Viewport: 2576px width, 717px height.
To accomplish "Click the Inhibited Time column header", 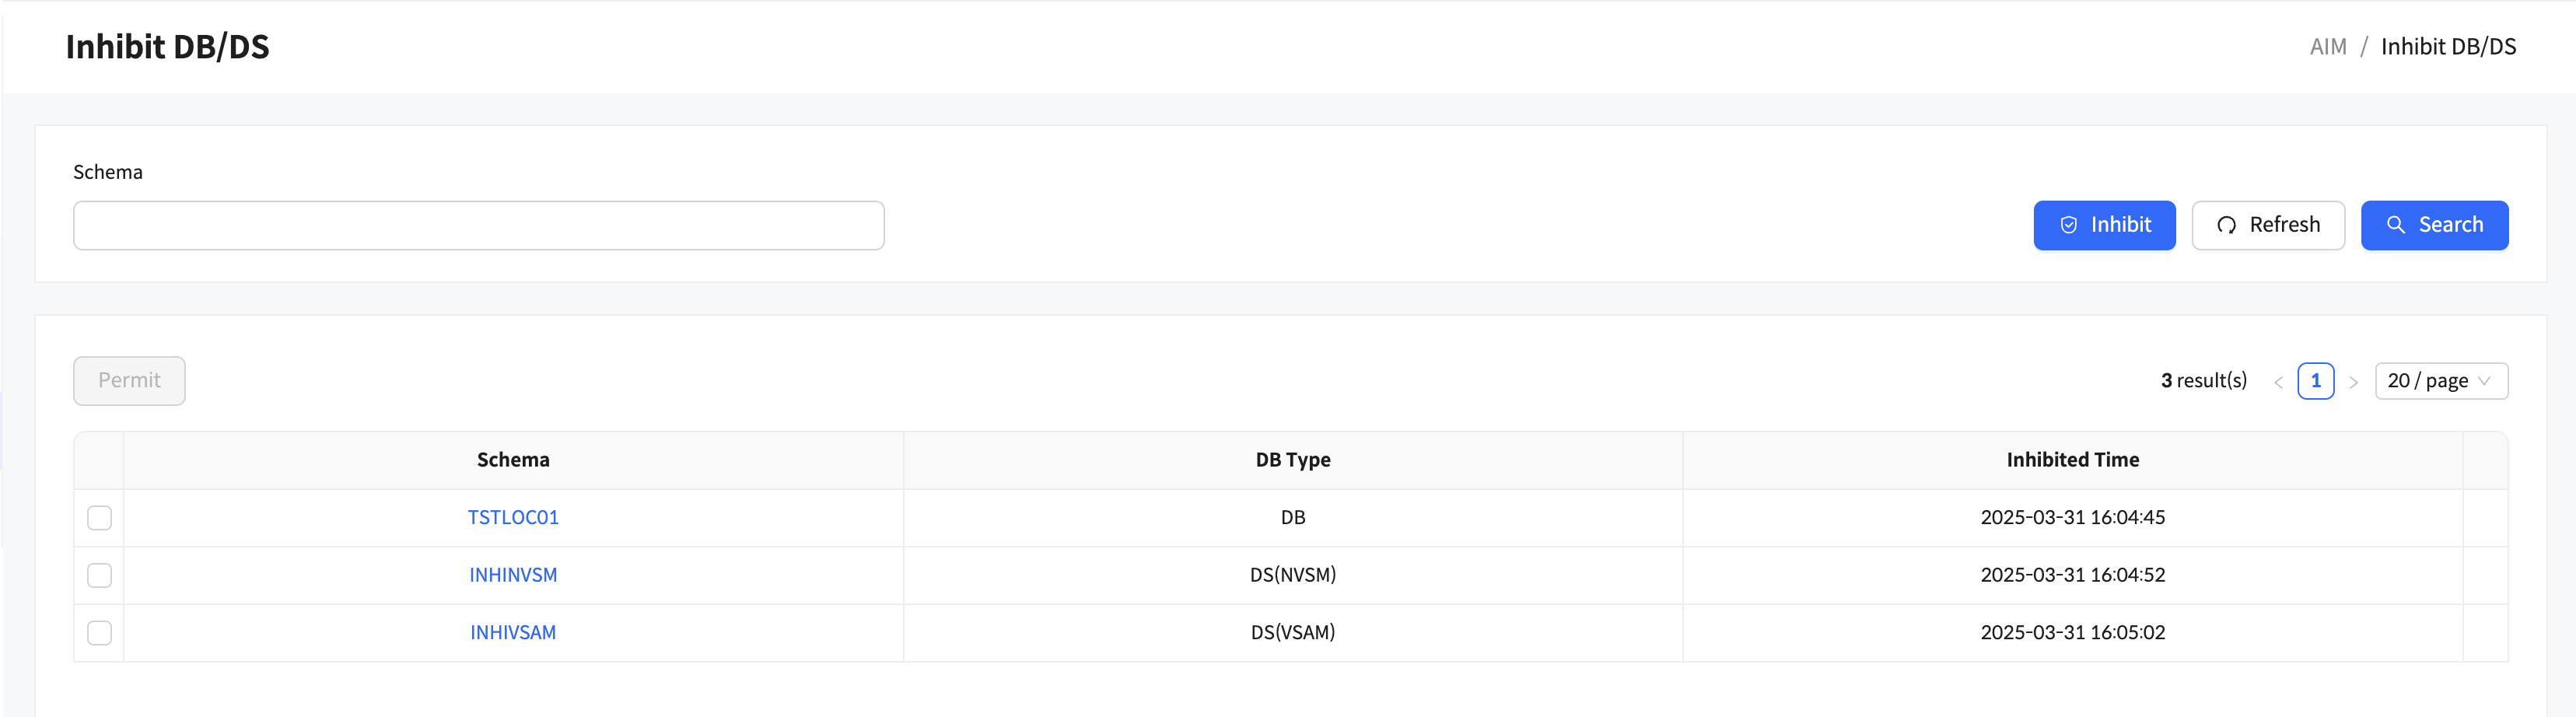I will pyautogui.click(x=2072, y=460).
